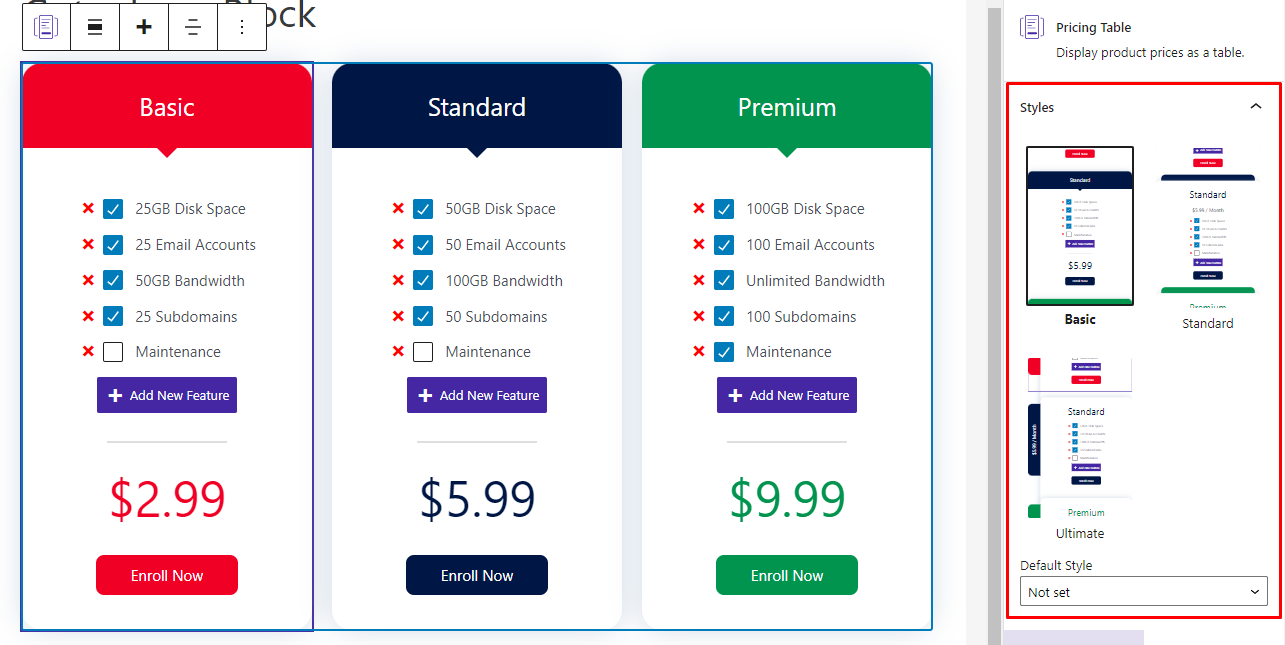Click the red X beside 50 Subdomains
Screen dimensions: 1285x645
pyautogui.click(x=398, y=316)
